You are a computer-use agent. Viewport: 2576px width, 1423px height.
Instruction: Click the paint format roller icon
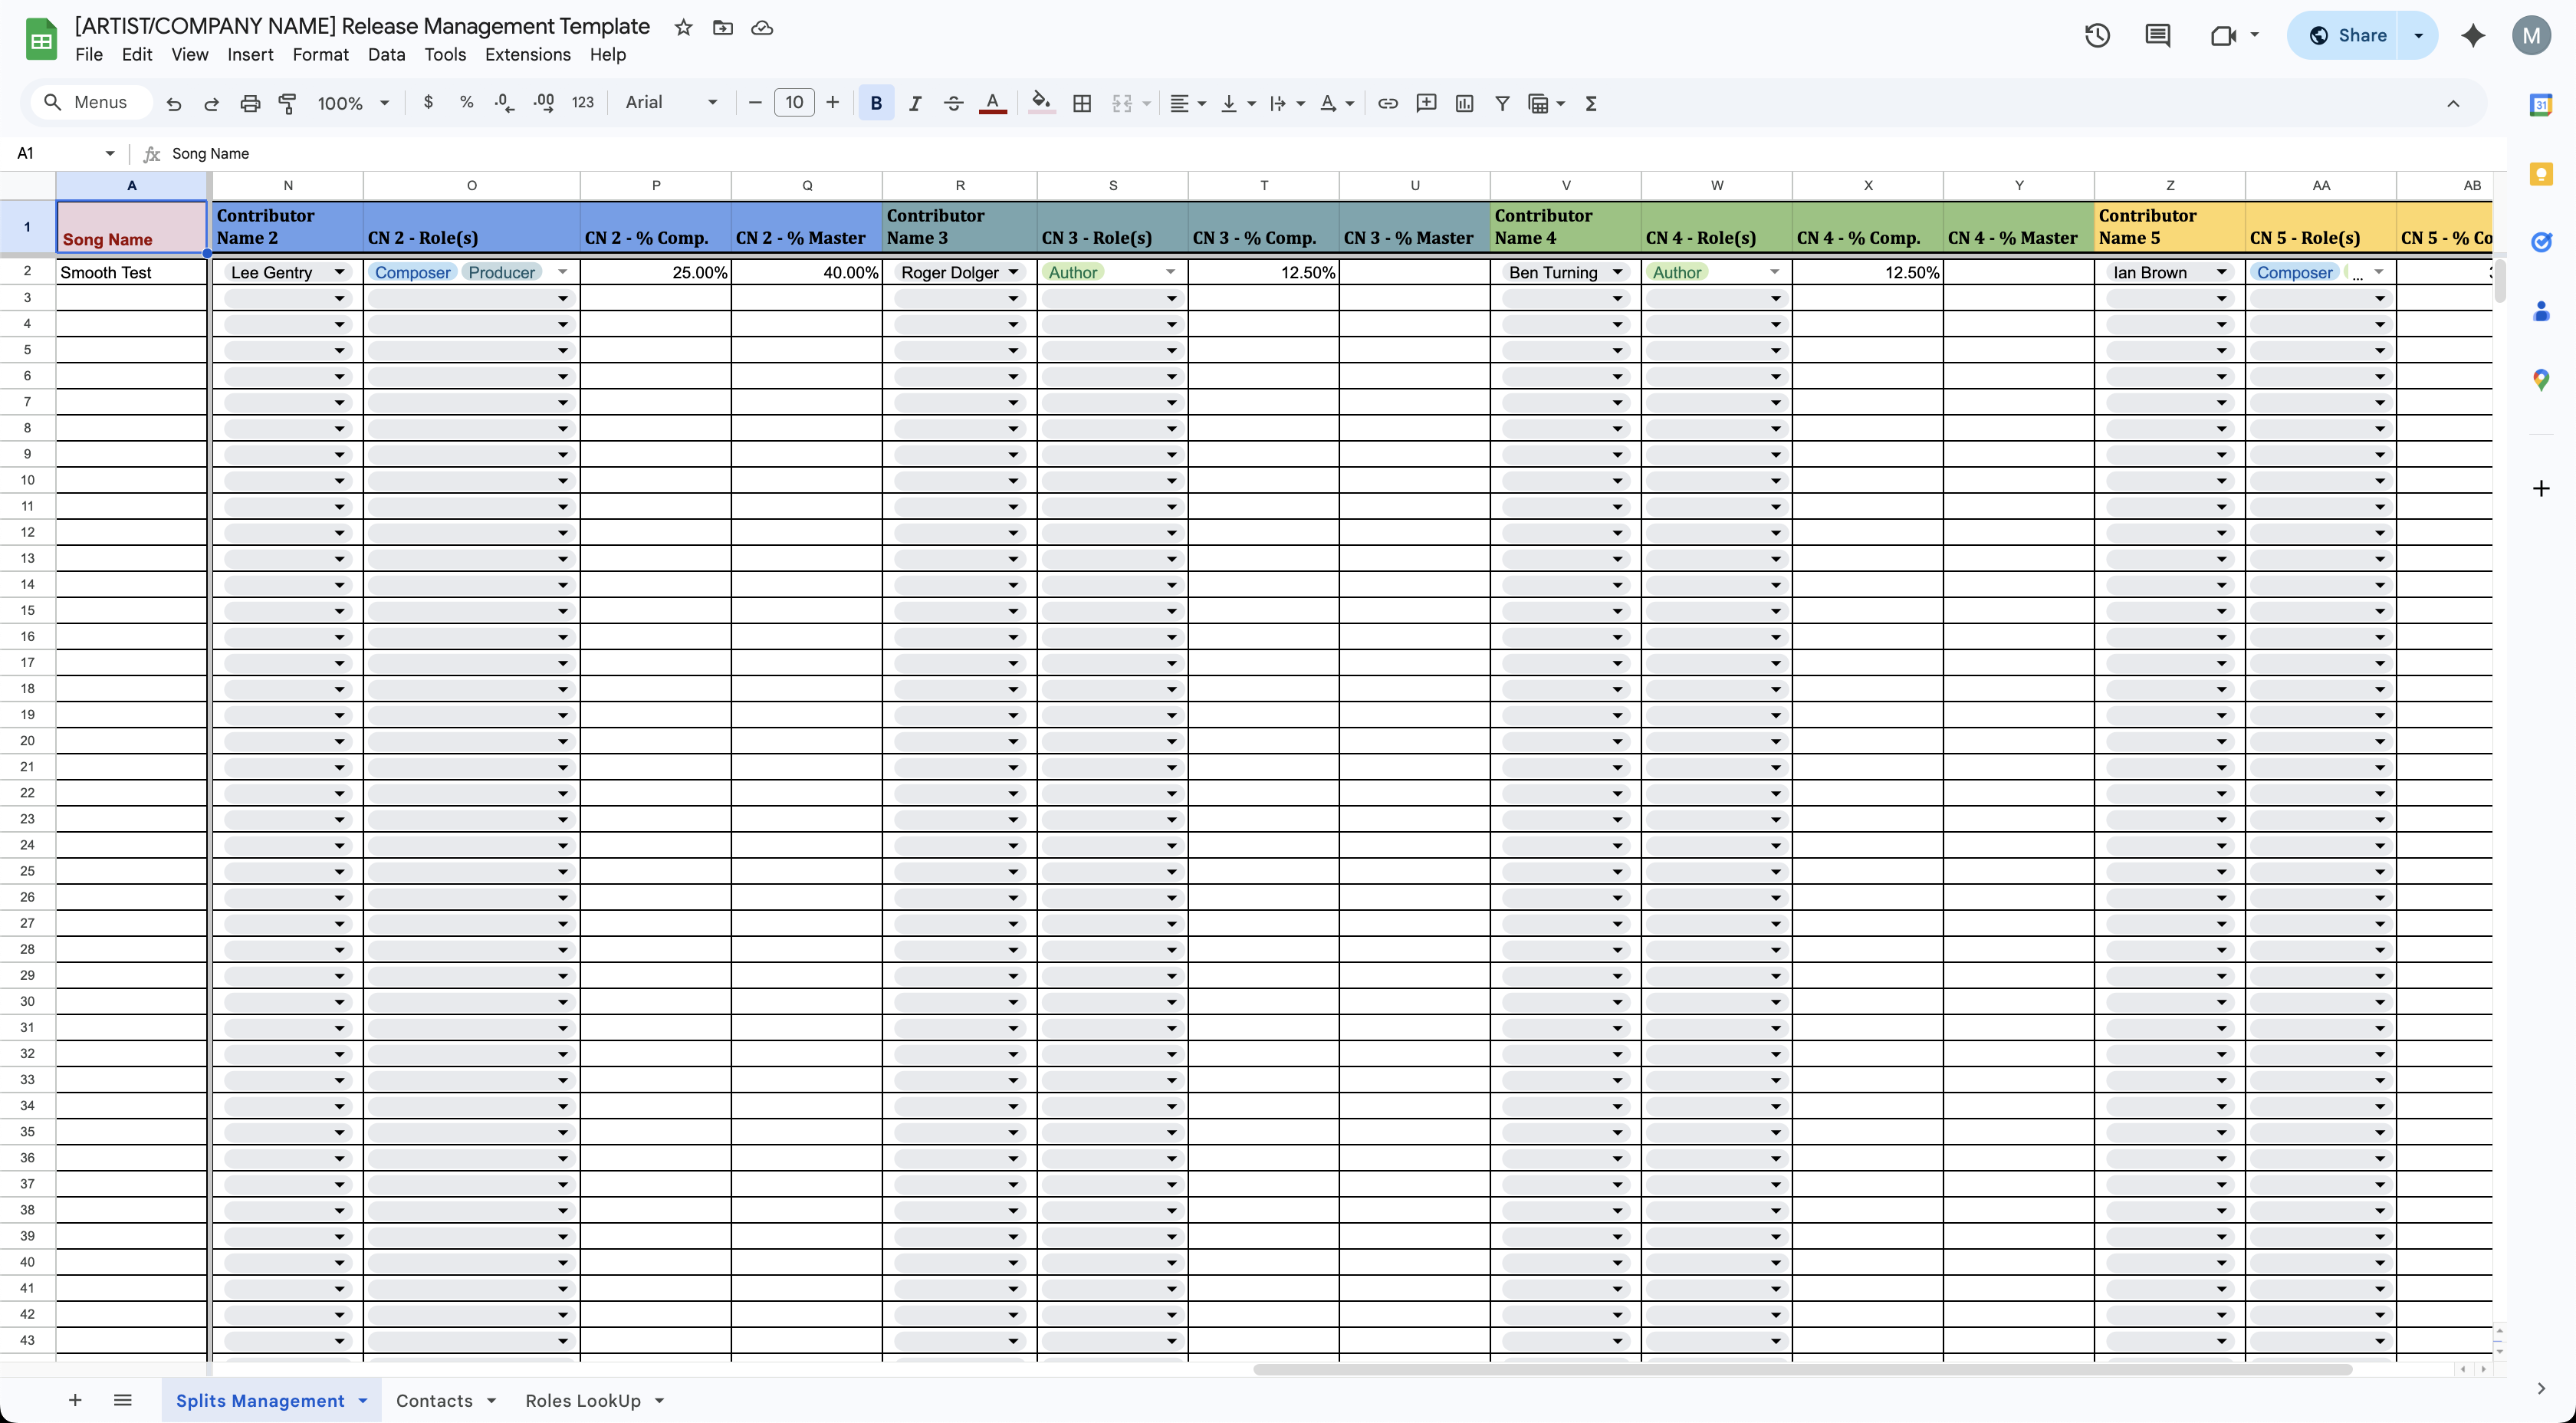(288, 103)
